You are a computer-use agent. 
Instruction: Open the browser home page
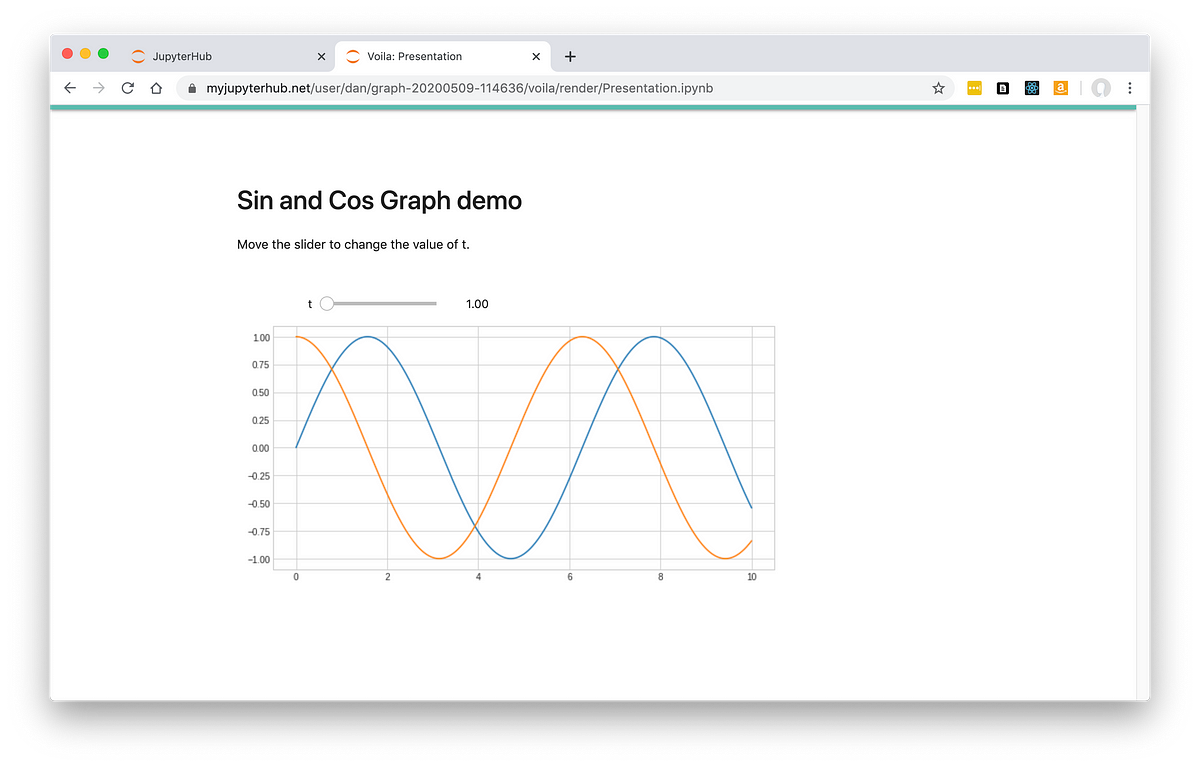(156, 88)
